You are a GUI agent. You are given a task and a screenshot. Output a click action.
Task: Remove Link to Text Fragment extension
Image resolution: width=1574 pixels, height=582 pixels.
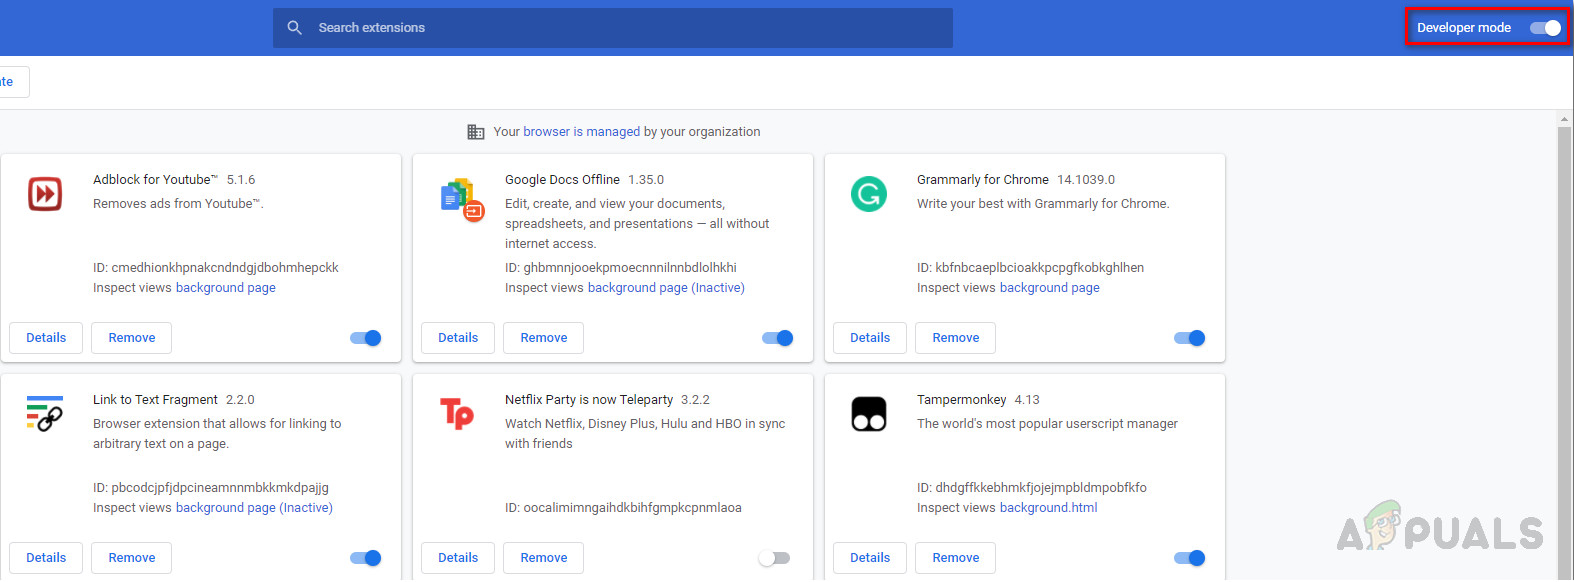tap(132, 558)
